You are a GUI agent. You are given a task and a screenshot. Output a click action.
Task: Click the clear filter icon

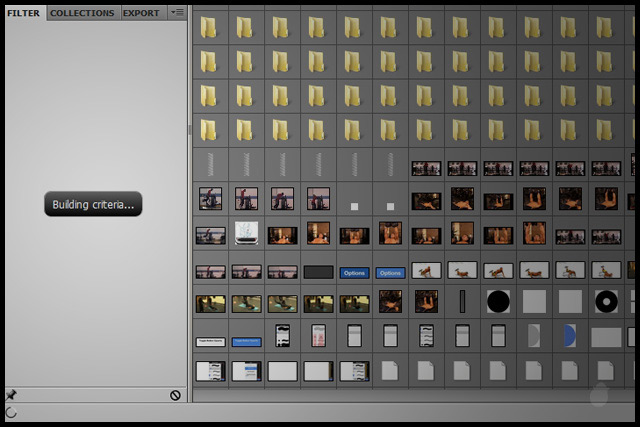click(175, 395)
